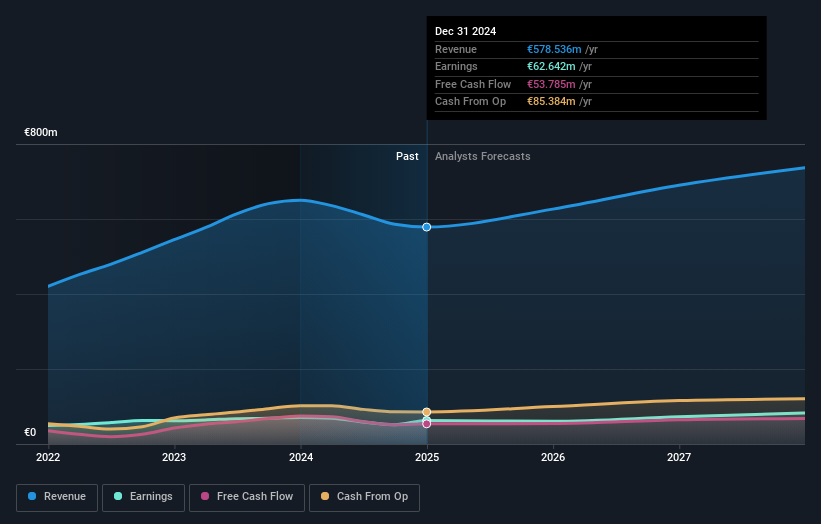Toggle the Earnings legend button

143,497
